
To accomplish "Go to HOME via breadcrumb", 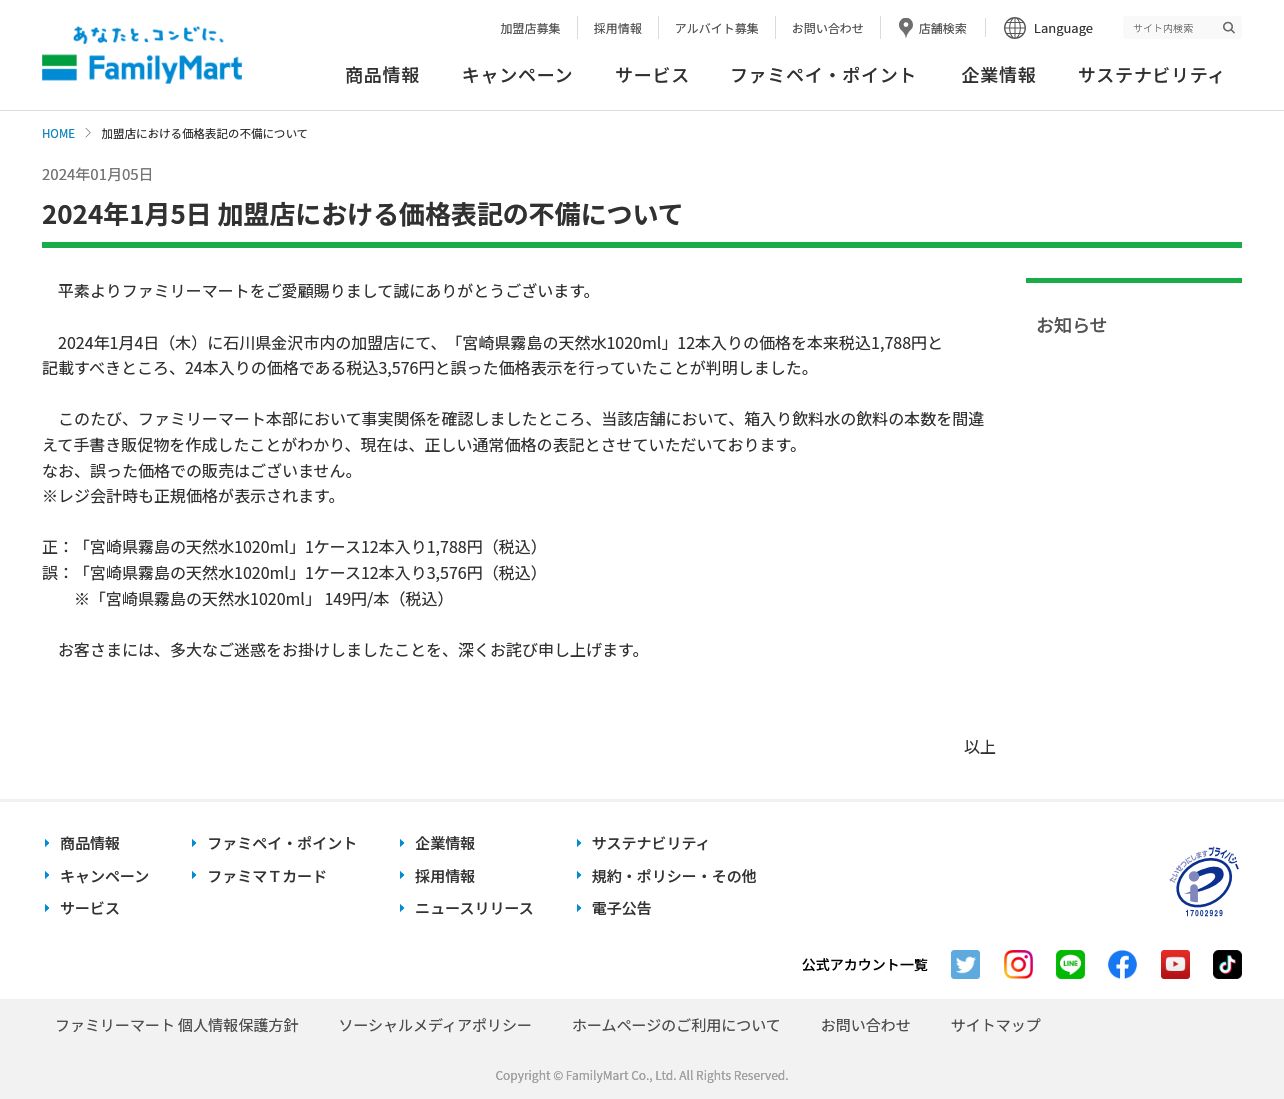I will click(58, 133).
